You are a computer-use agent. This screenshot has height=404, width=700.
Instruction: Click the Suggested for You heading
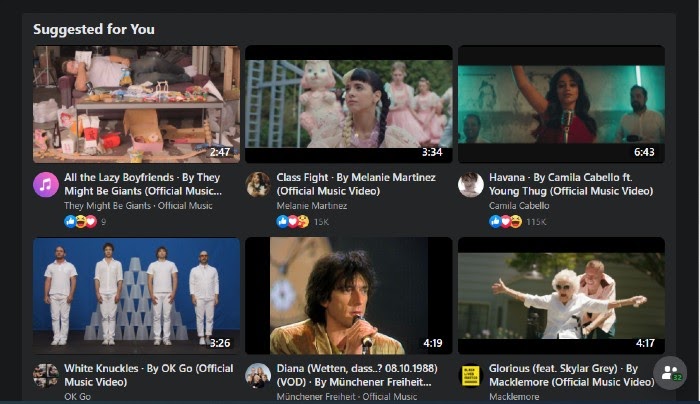point(94,29)
